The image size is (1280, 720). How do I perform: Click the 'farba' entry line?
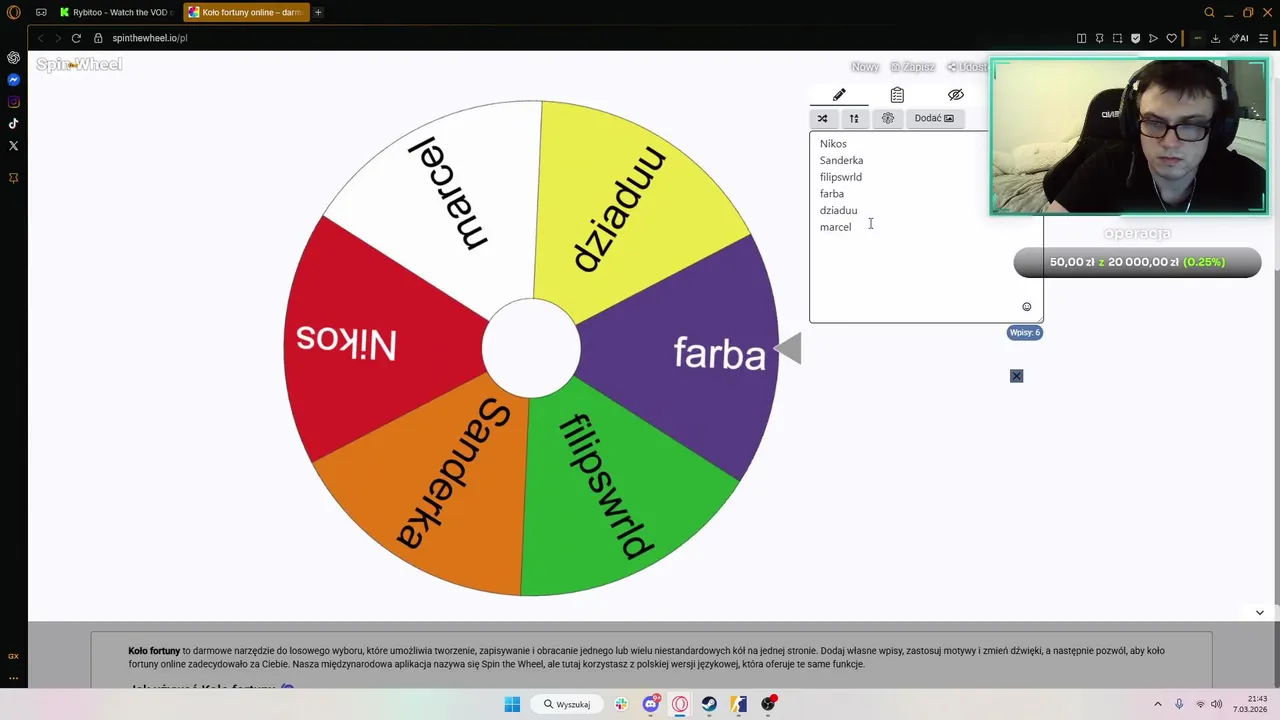[x=831, y=194]
